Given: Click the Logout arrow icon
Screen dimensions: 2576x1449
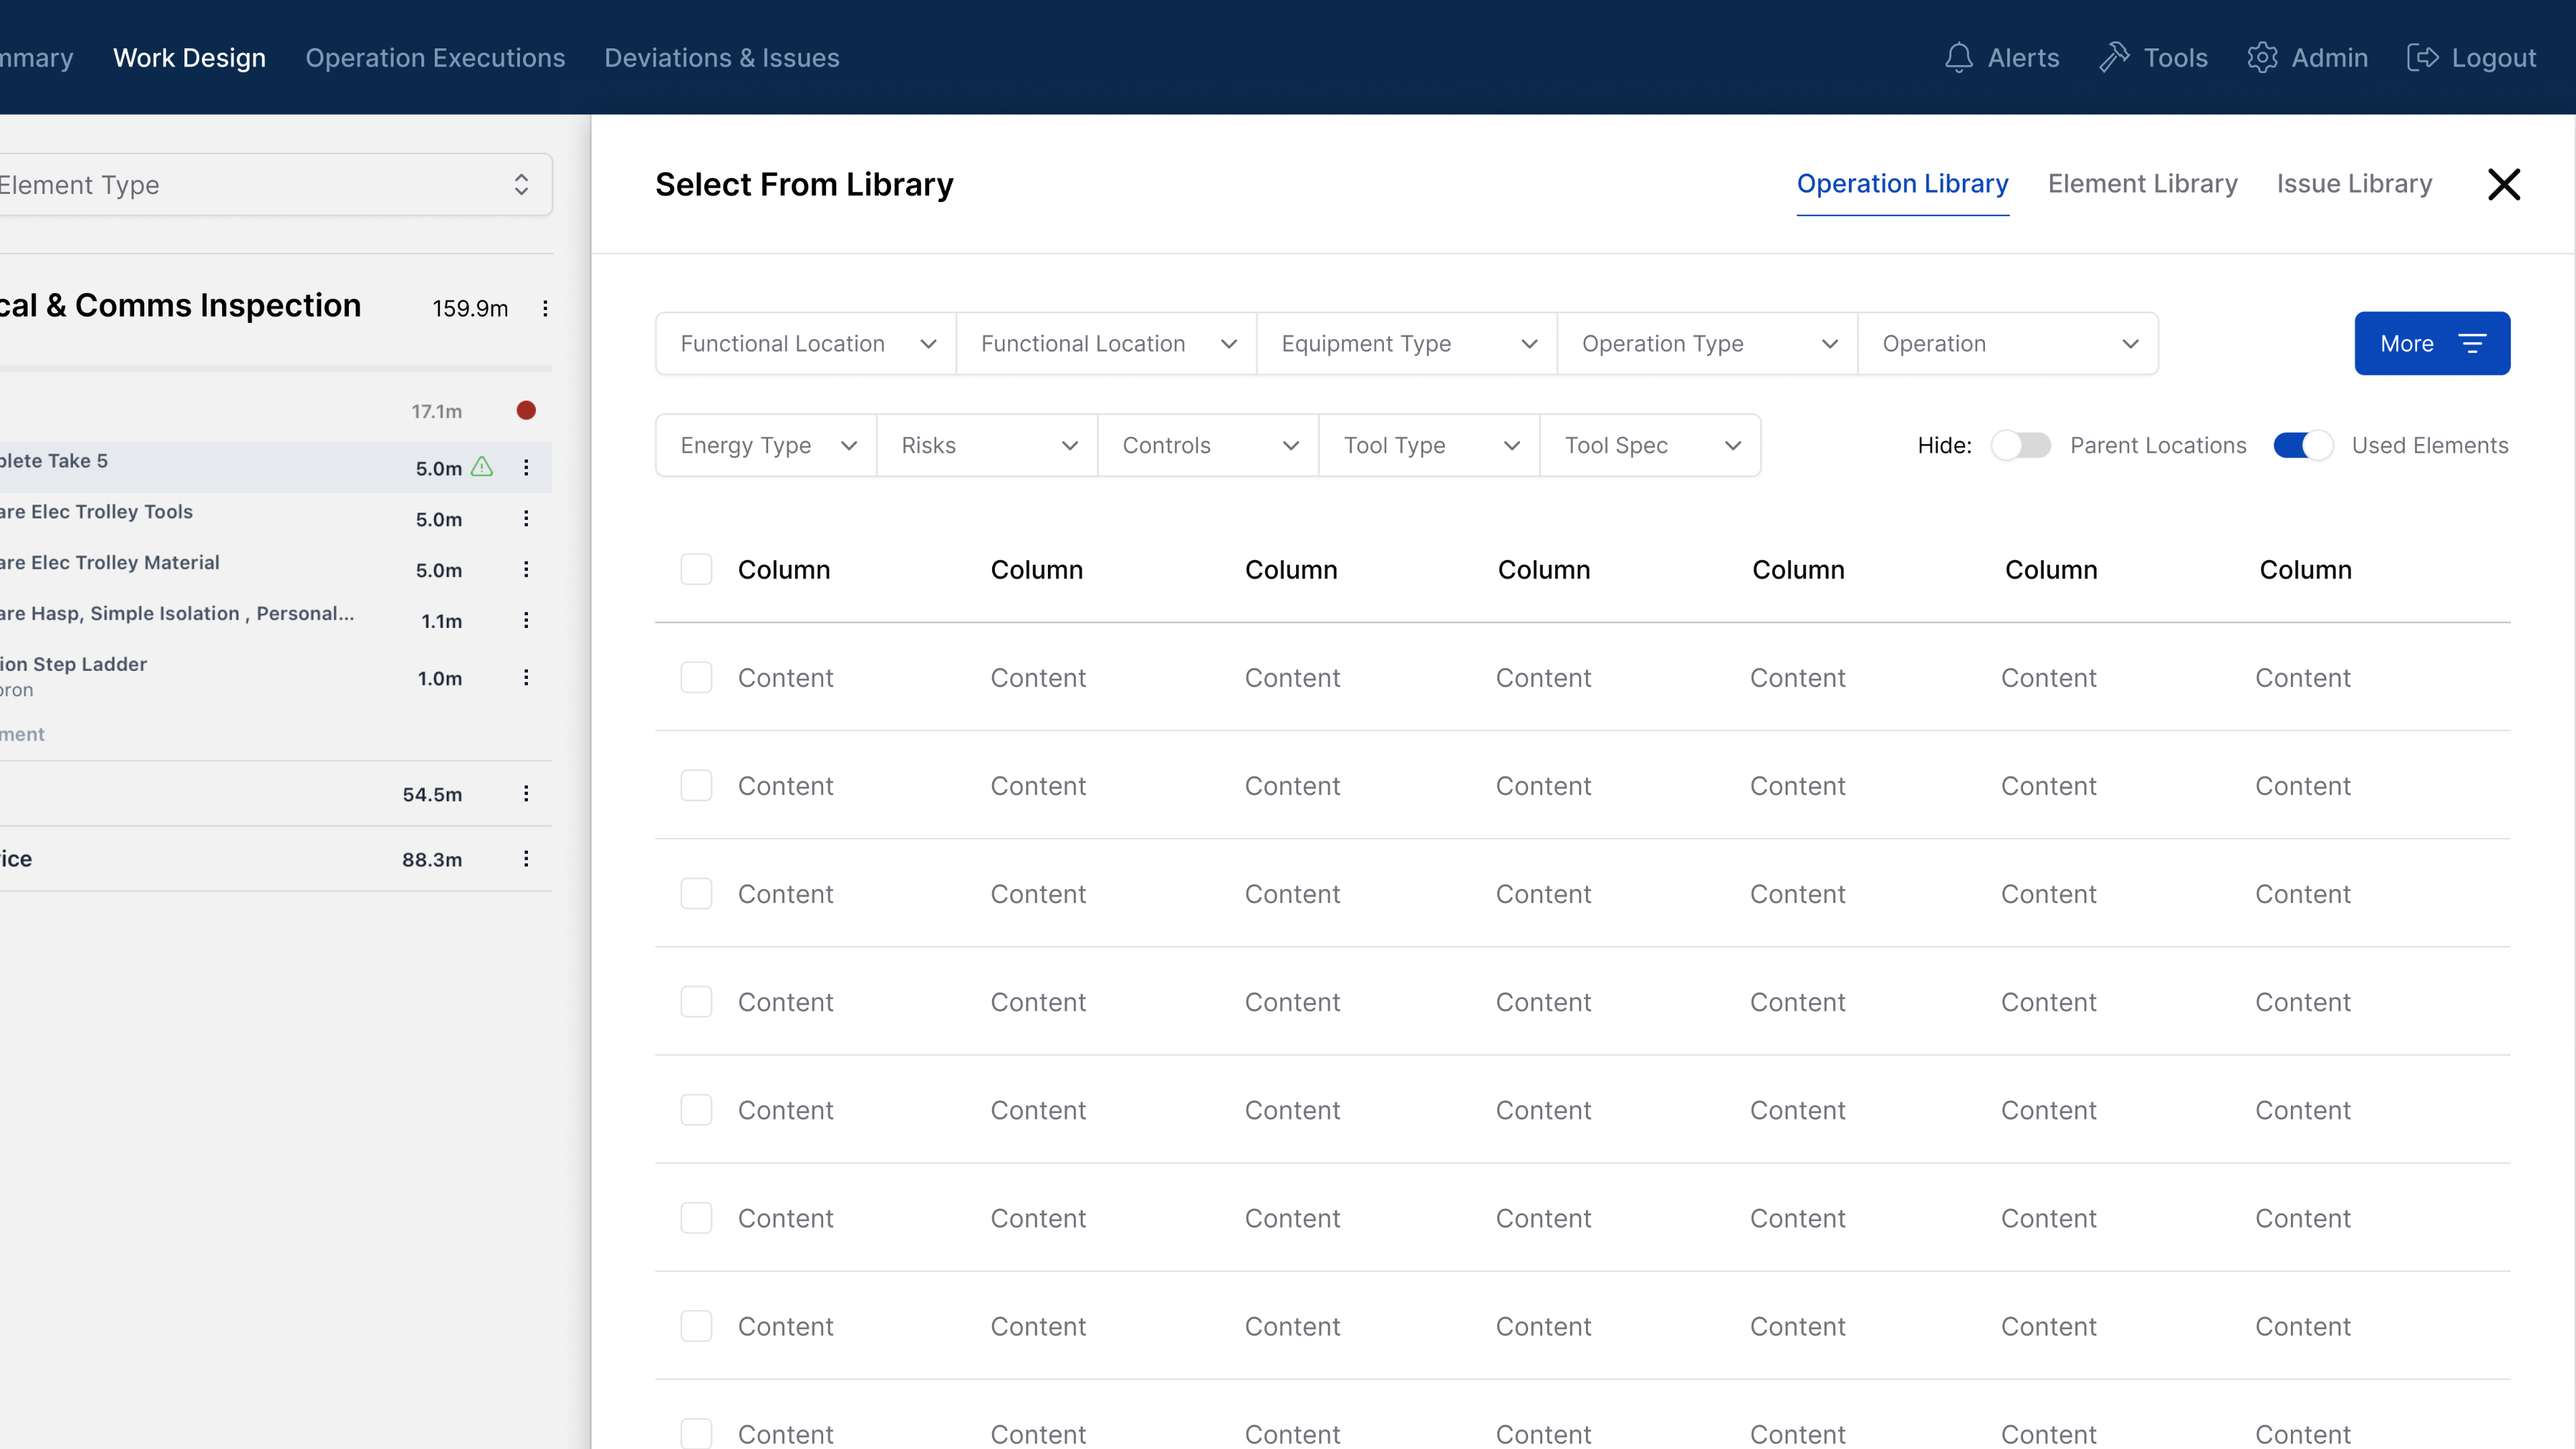Looking at the screenshot, I should (2422, 58).
